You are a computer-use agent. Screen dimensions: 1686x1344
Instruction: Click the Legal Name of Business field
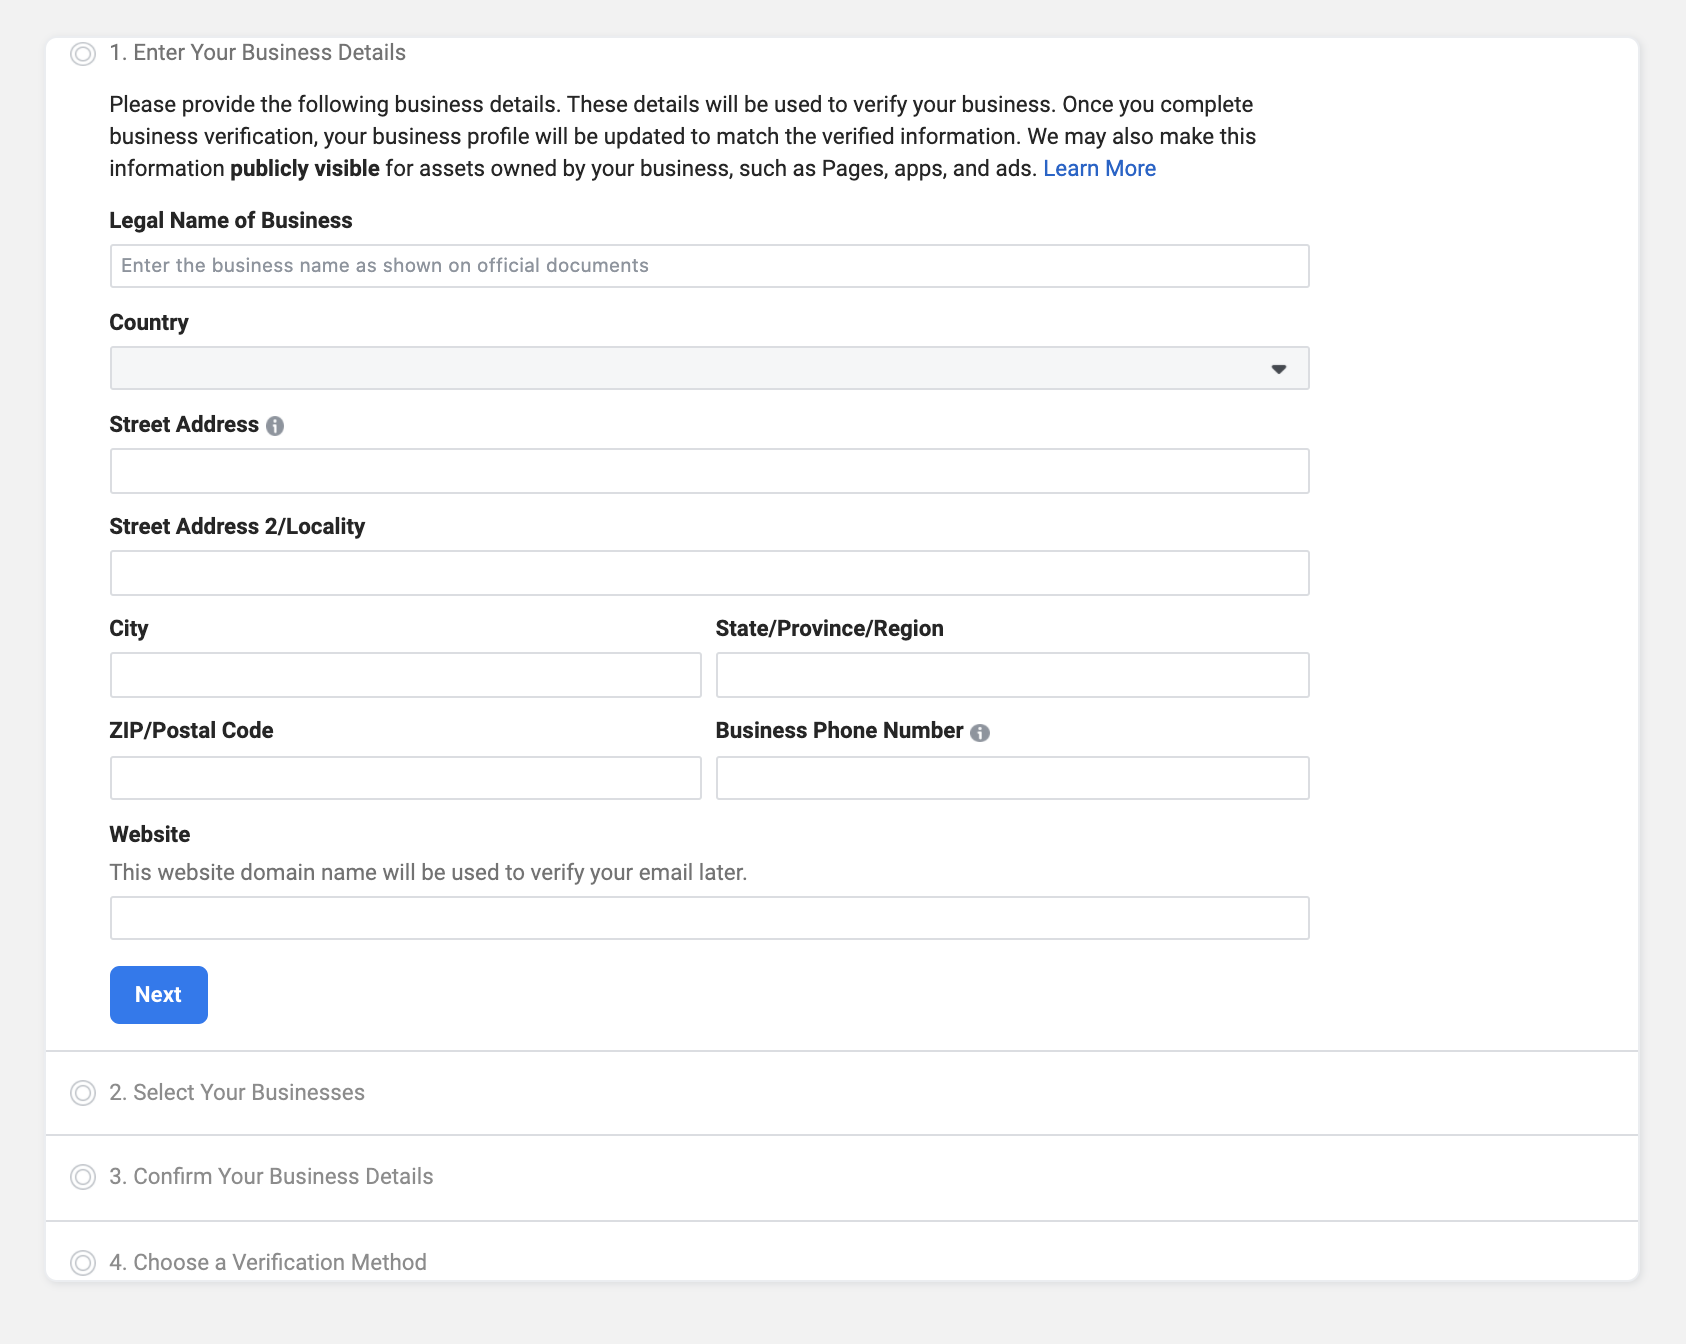(709, 265)
